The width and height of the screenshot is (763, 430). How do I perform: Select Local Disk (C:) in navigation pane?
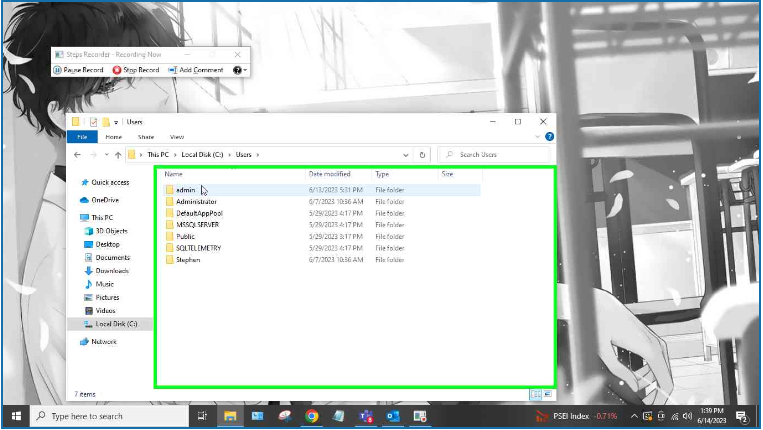[116, 324]
